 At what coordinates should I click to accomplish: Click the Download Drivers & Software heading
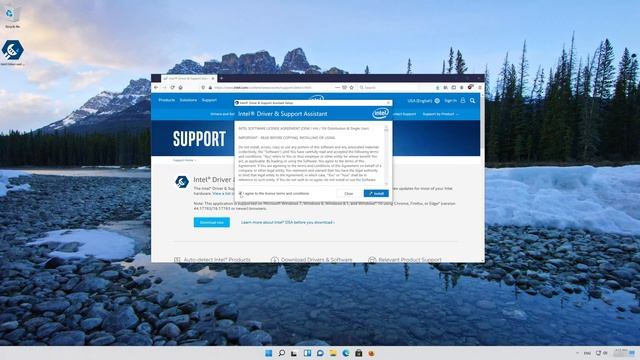pos(316,260)
